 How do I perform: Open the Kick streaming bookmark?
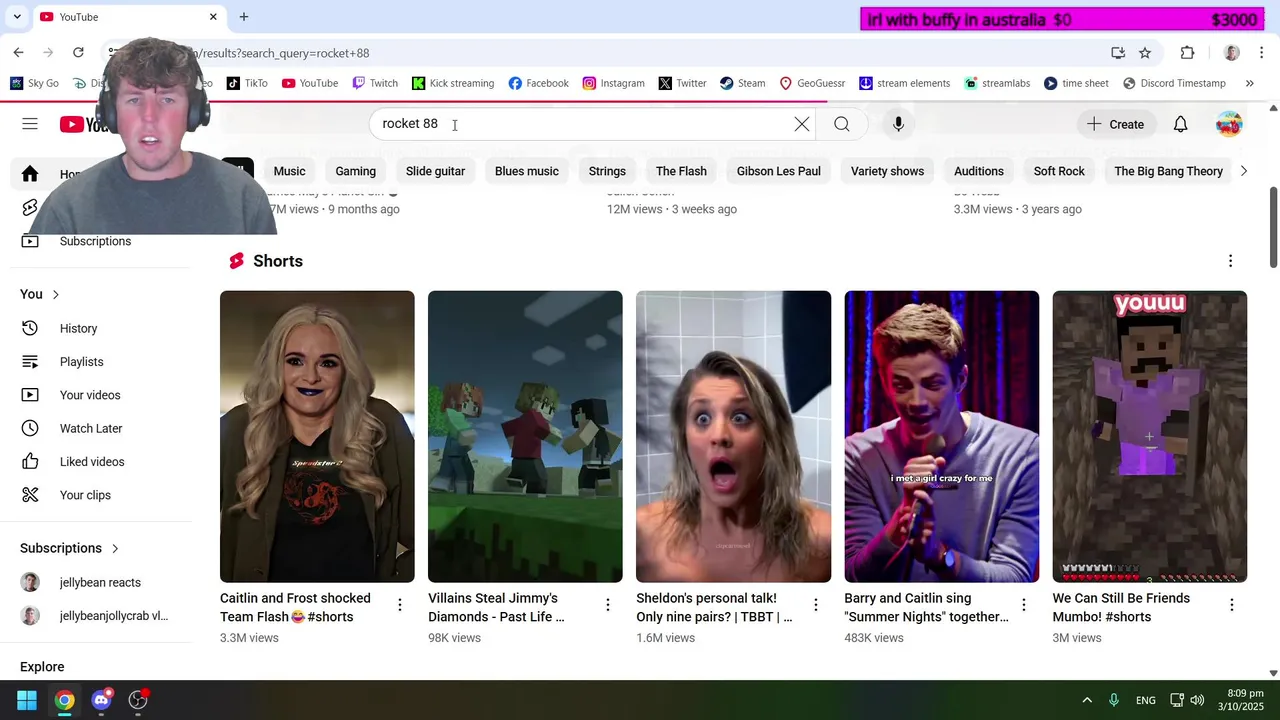(x=453, y=83)
